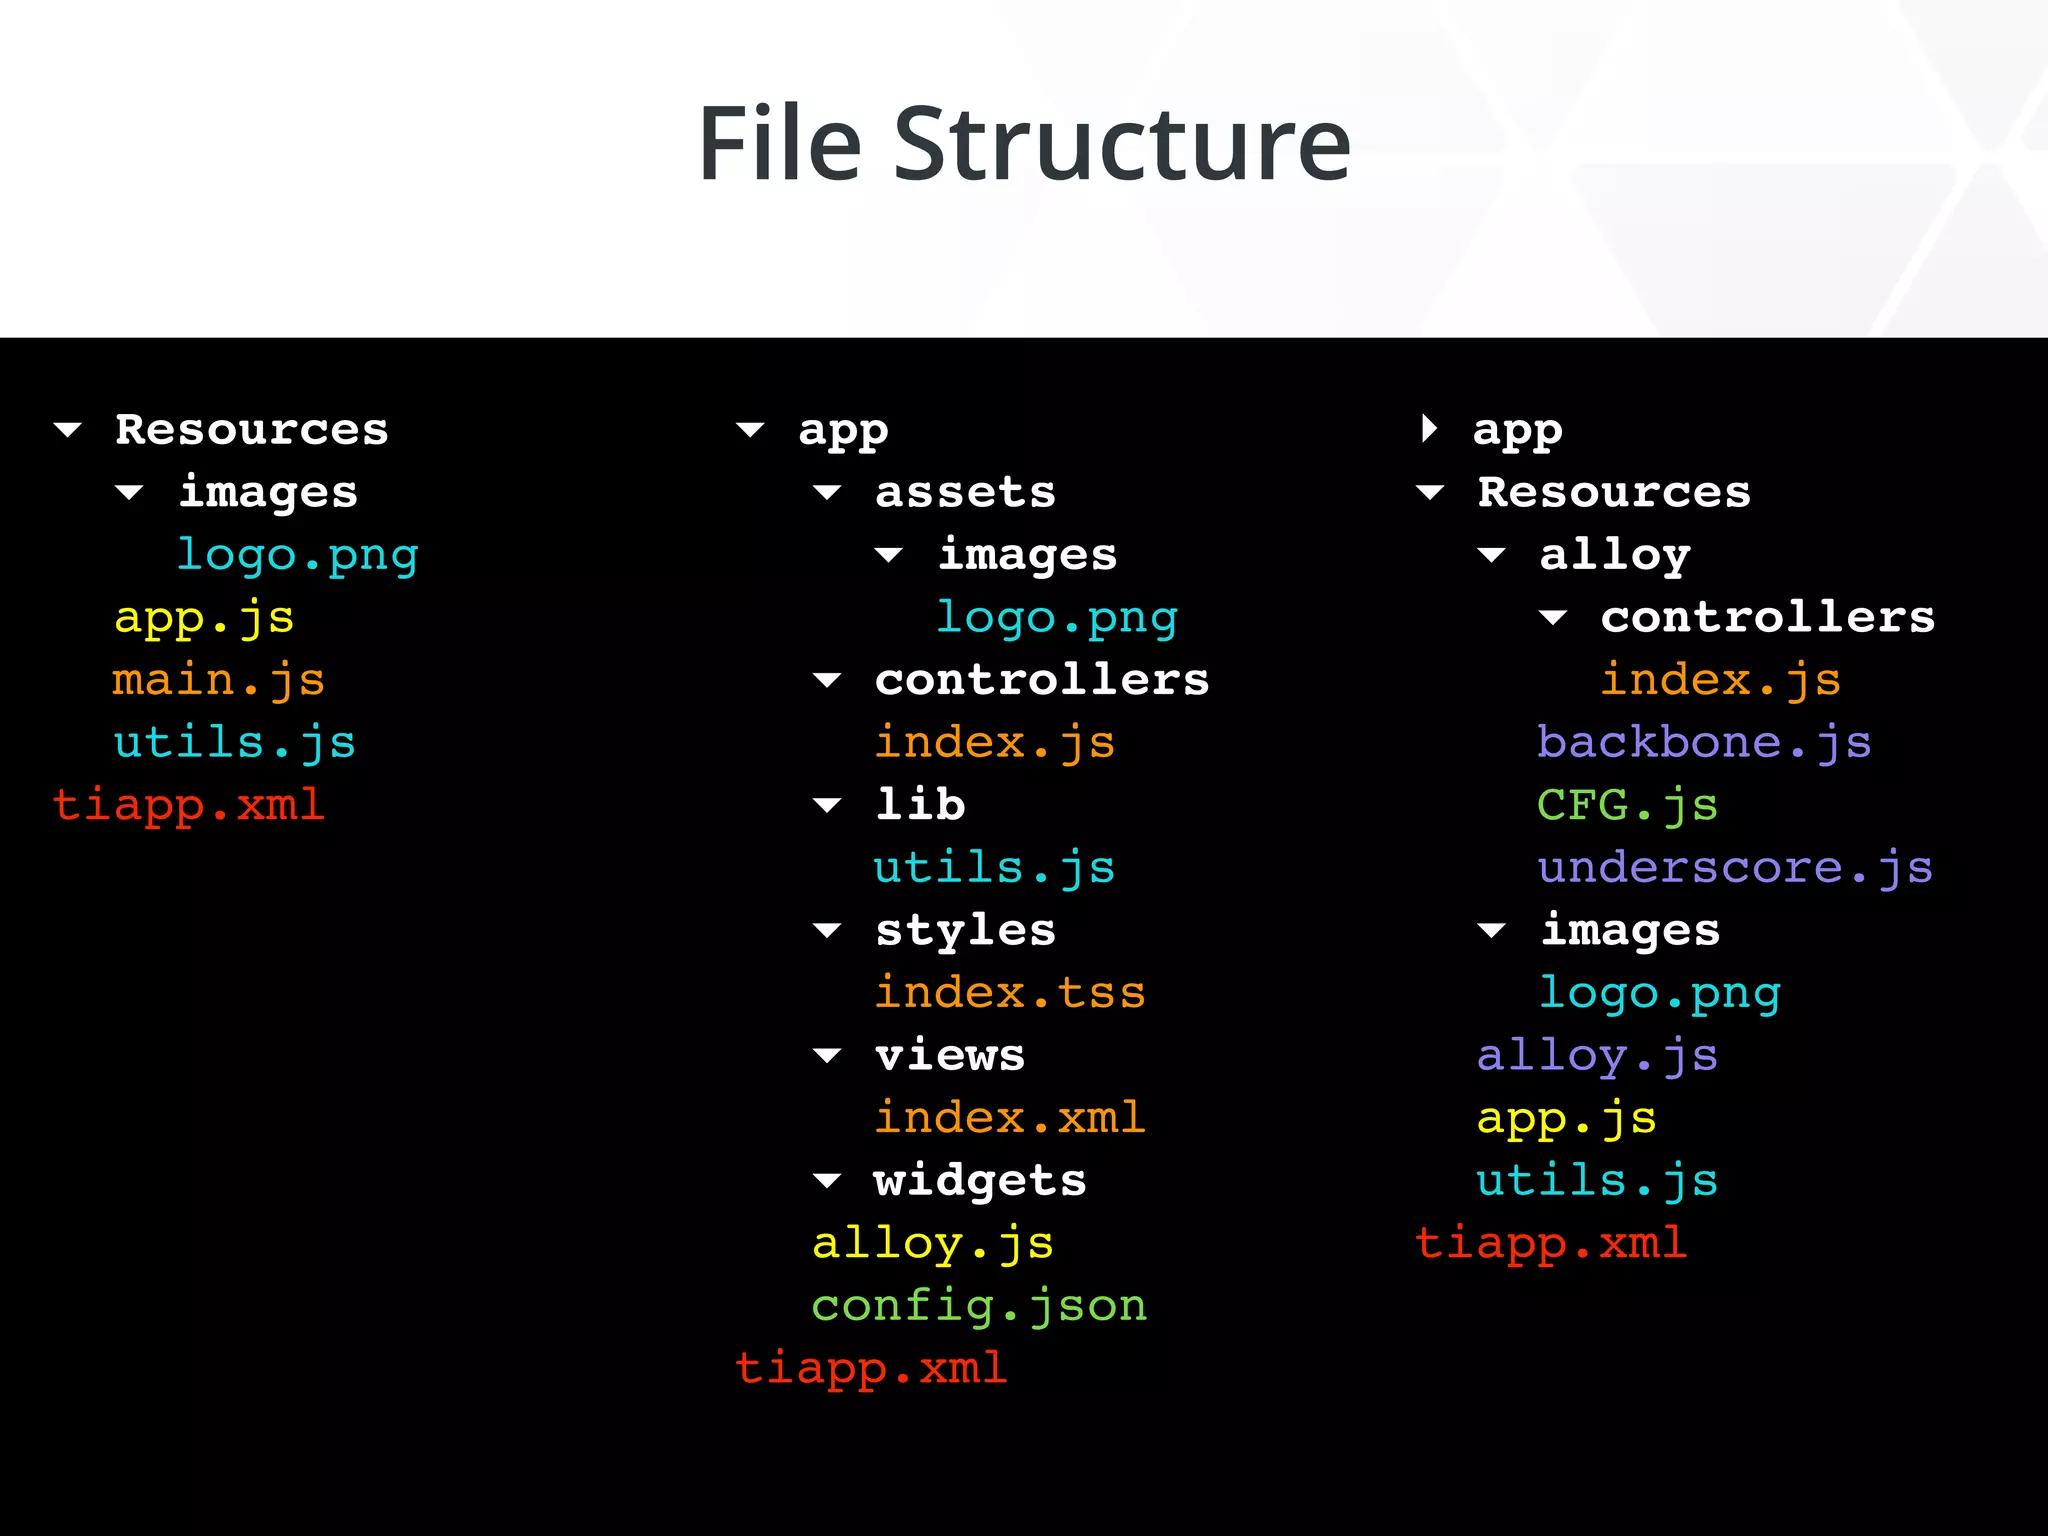Viewport: 2048px width, 1536px height.
Task: Open the CFG.js file
Action: pyautogui.click(x=1627, y=805)
